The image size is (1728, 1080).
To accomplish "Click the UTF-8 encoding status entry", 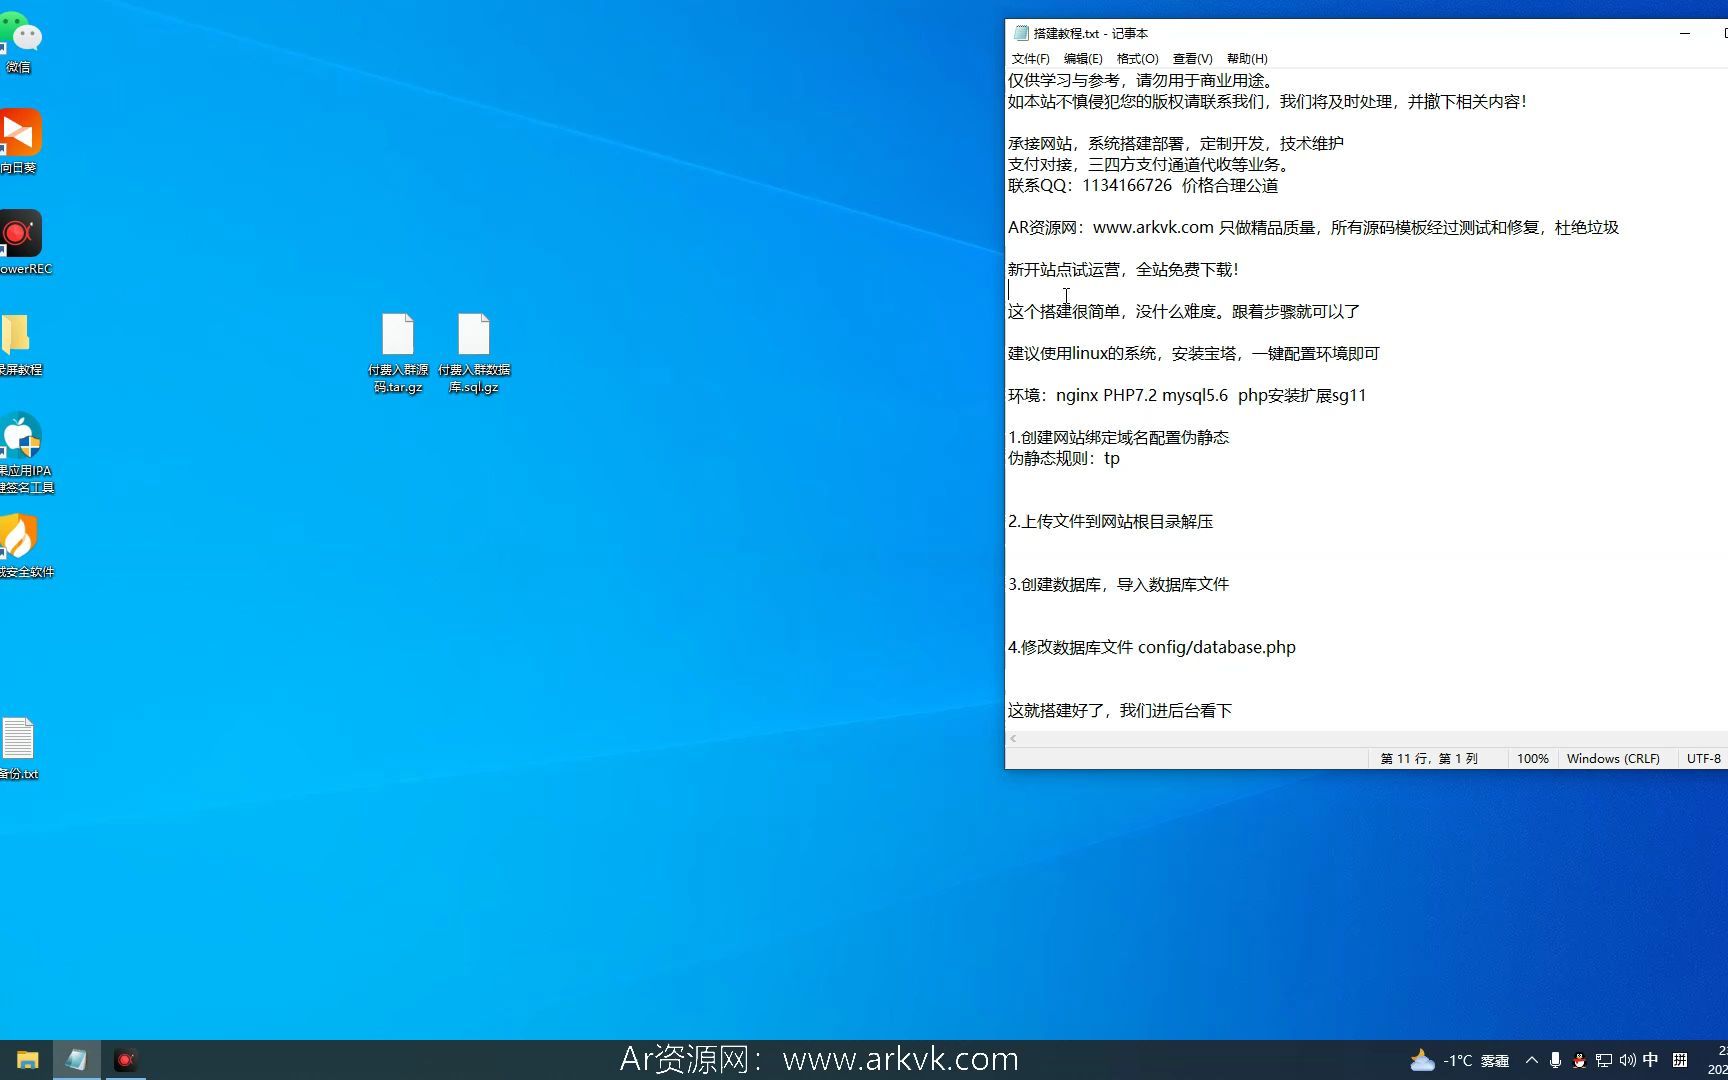I will click(1703, 759).
